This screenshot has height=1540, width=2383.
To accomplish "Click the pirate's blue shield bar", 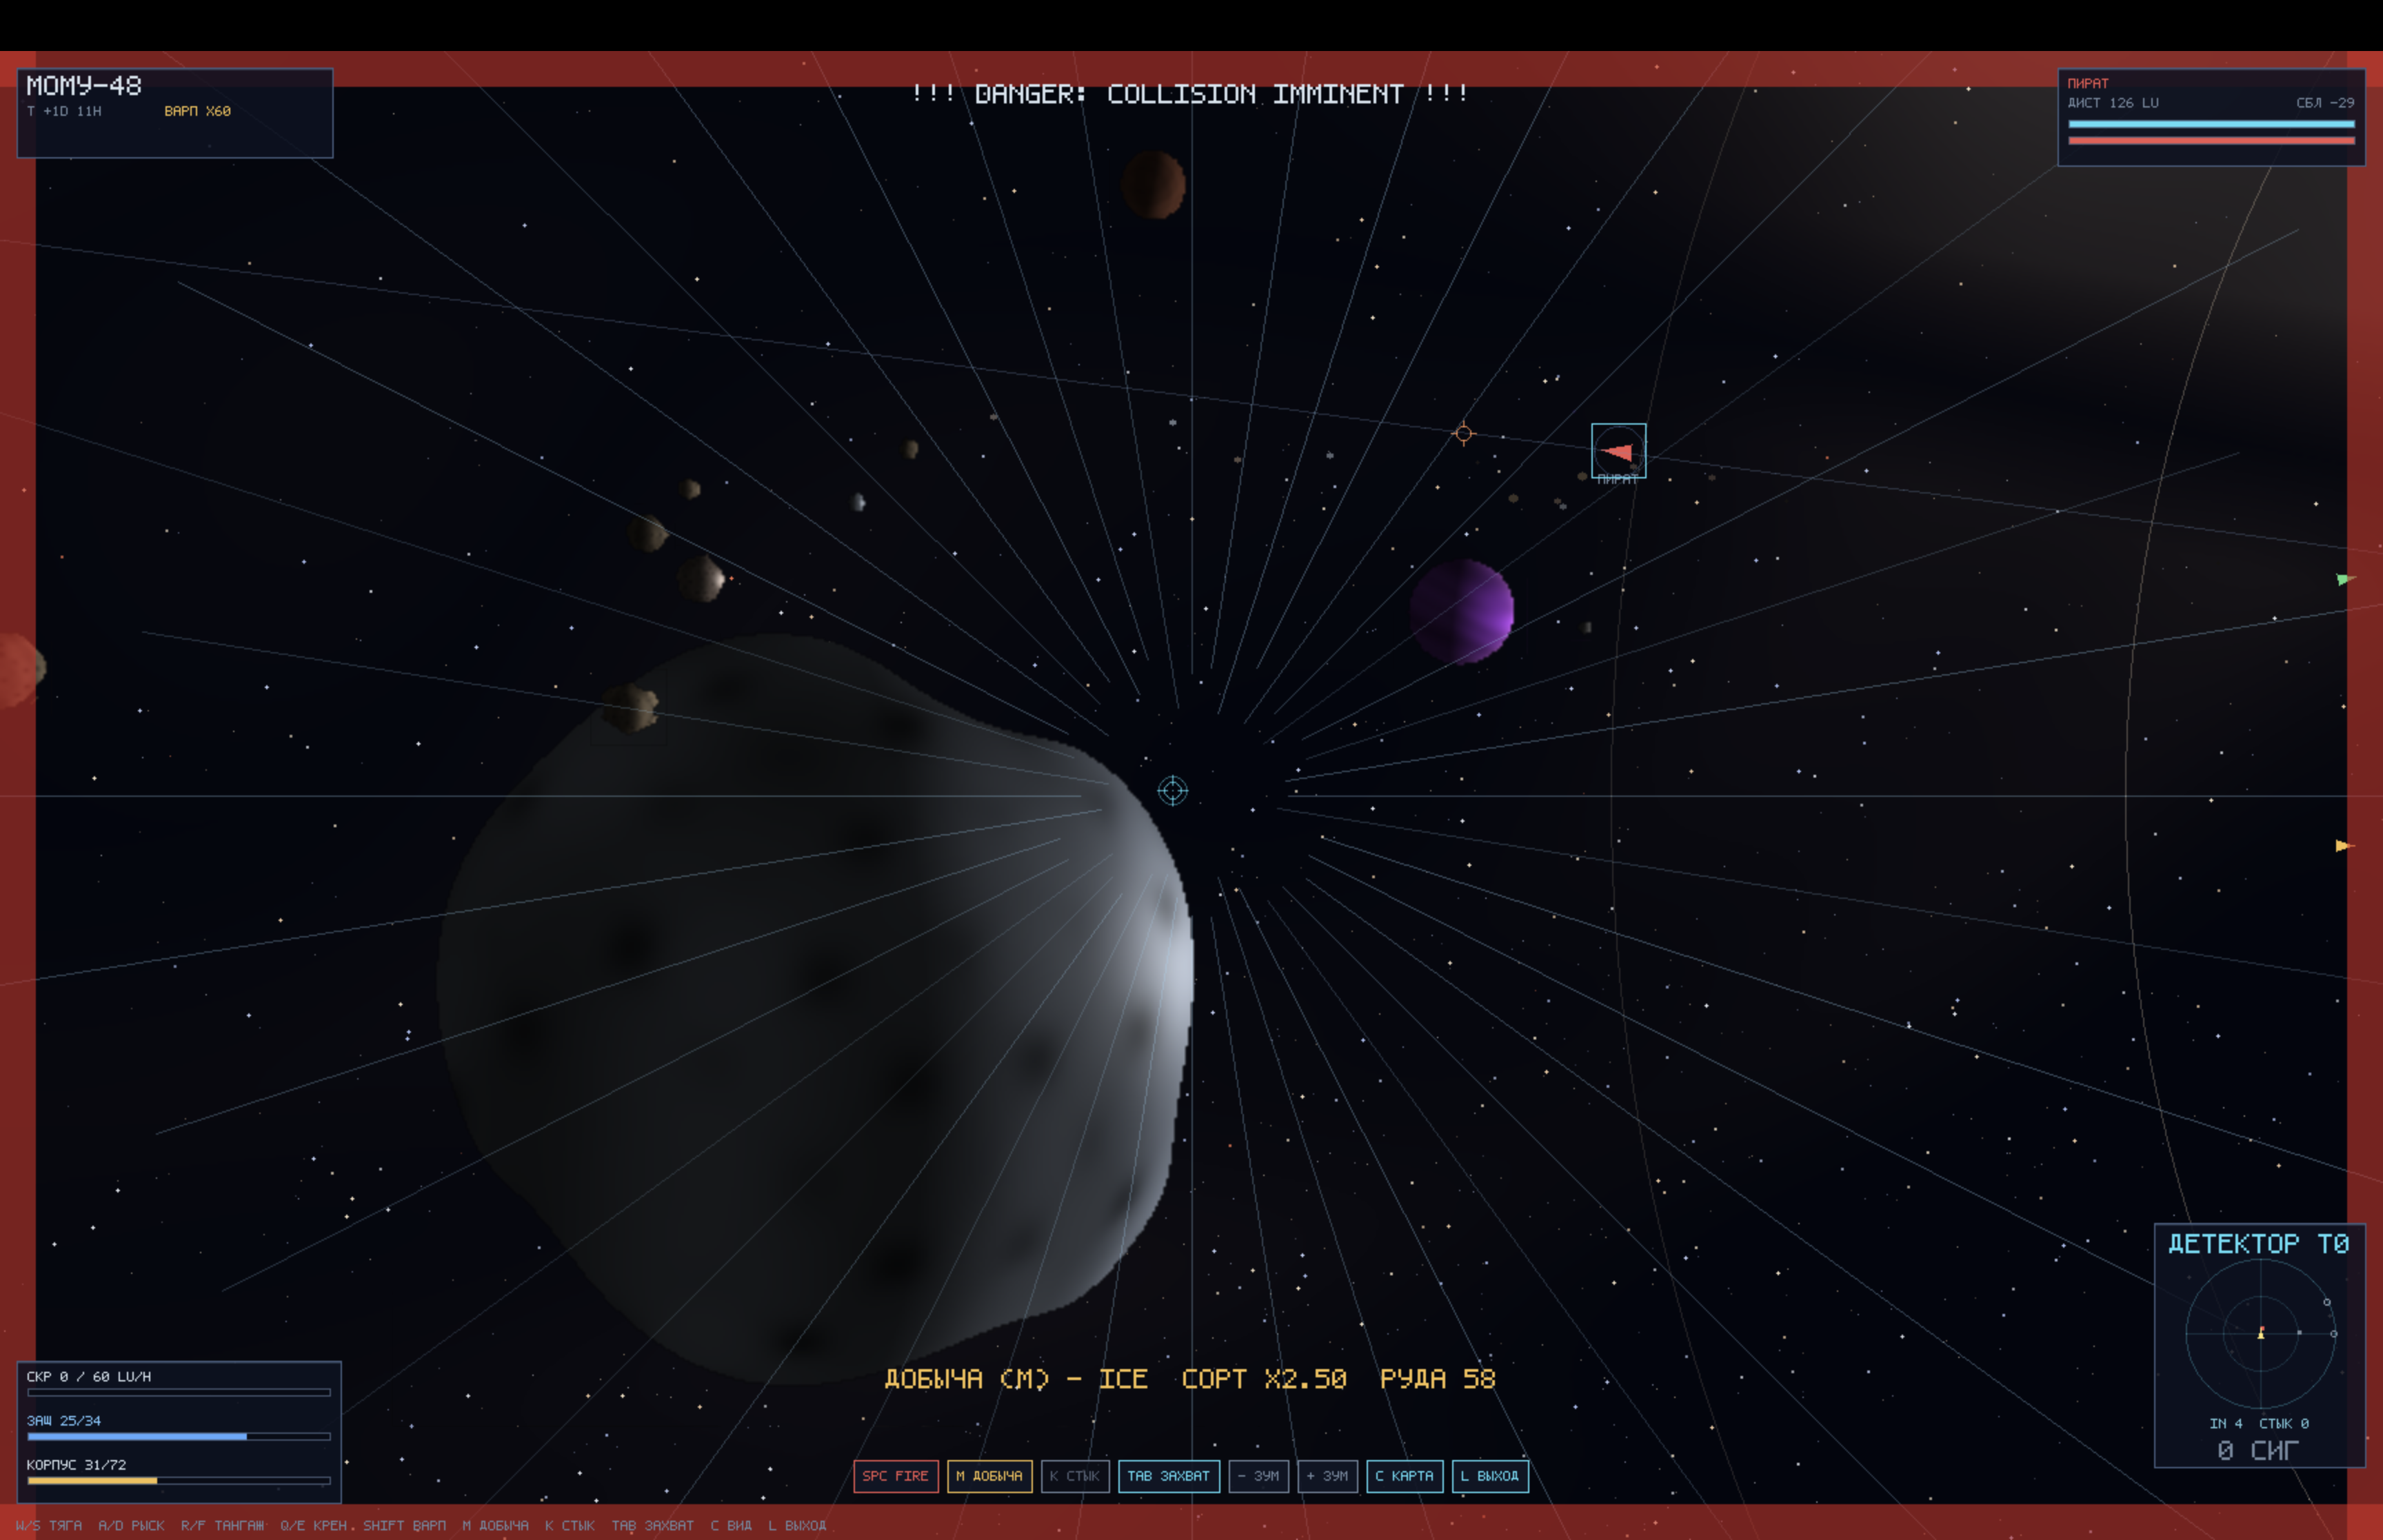I will tap(2211, 124).
